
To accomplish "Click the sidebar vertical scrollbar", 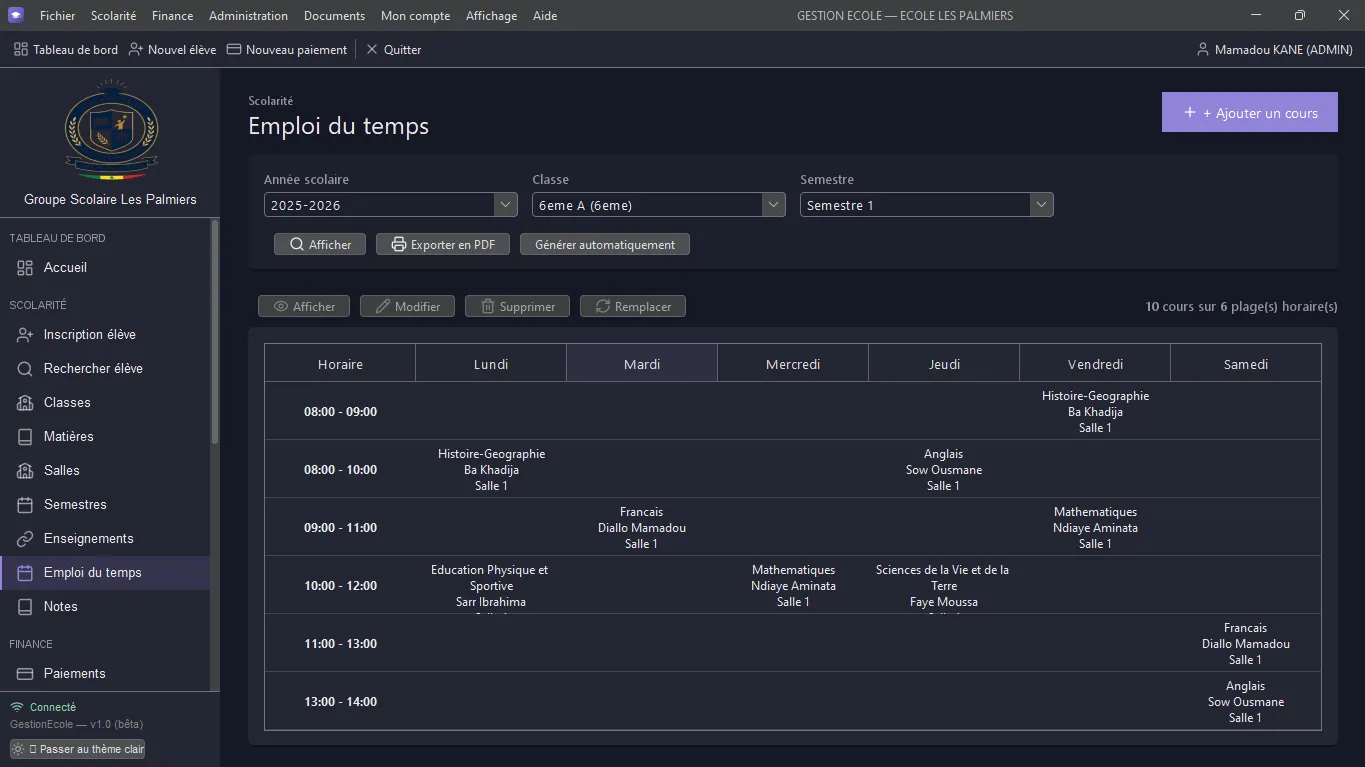I will (214, 333).
